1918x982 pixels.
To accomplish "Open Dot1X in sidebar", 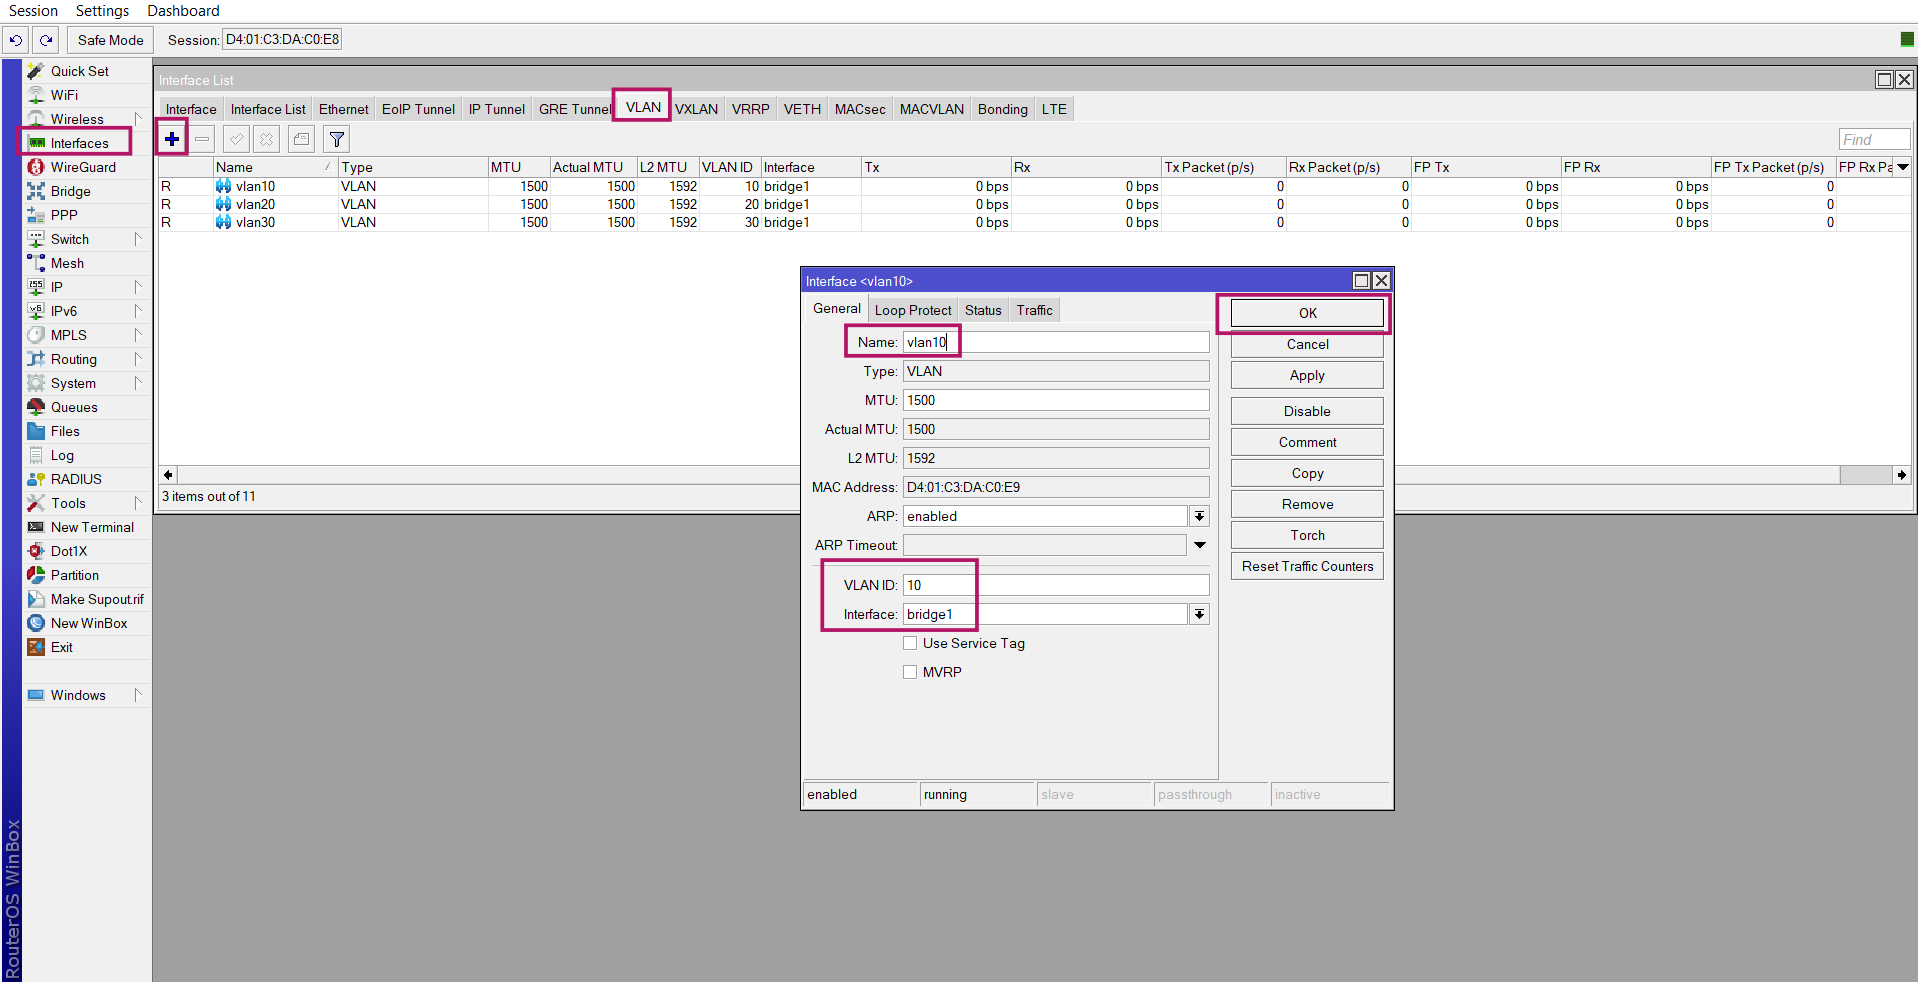I will [69, 551].
